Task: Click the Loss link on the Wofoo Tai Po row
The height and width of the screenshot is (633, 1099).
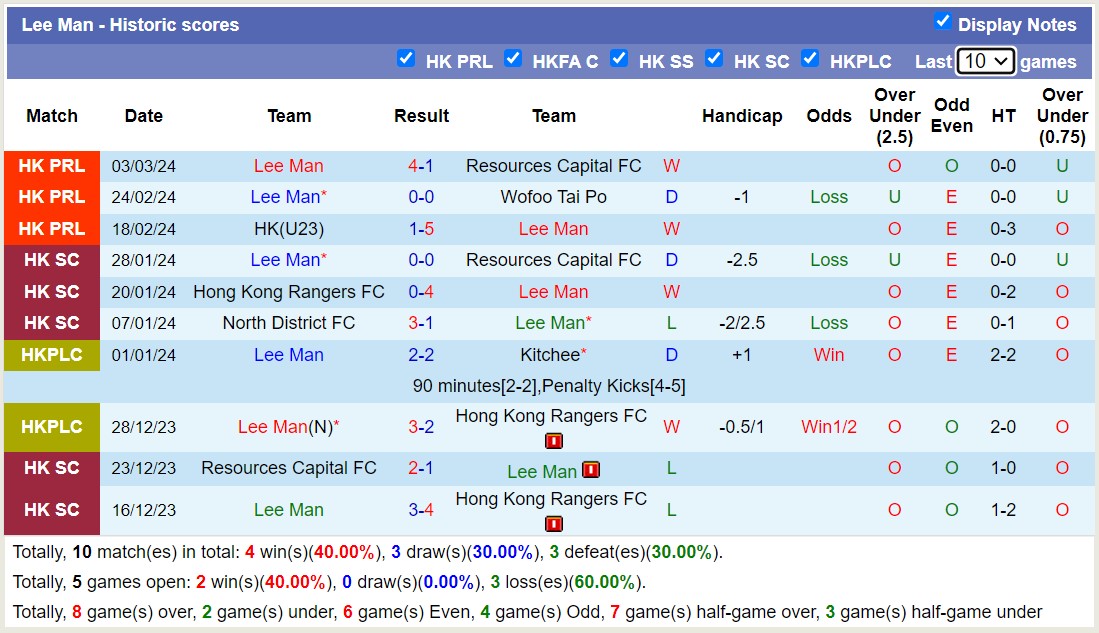Action: pyautogui.click(x=828, y=197)
